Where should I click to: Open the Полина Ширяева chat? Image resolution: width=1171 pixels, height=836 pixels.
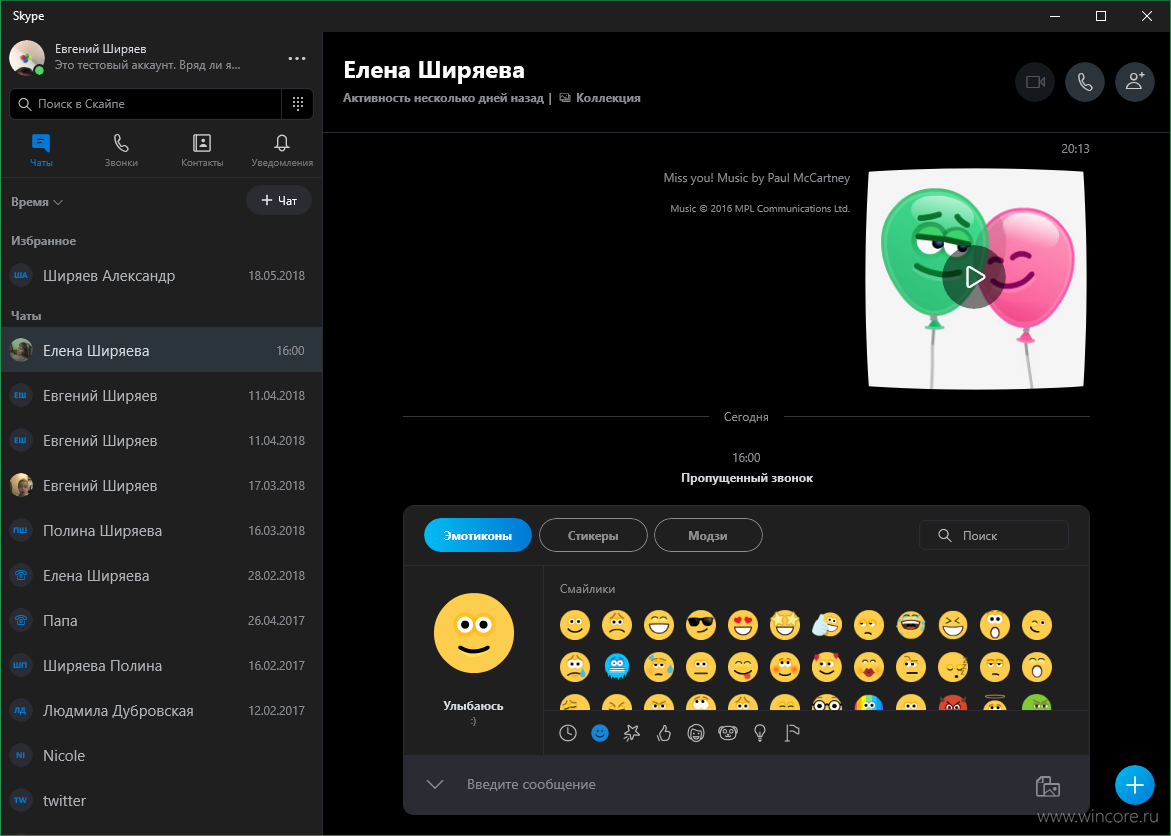(161, 530)
